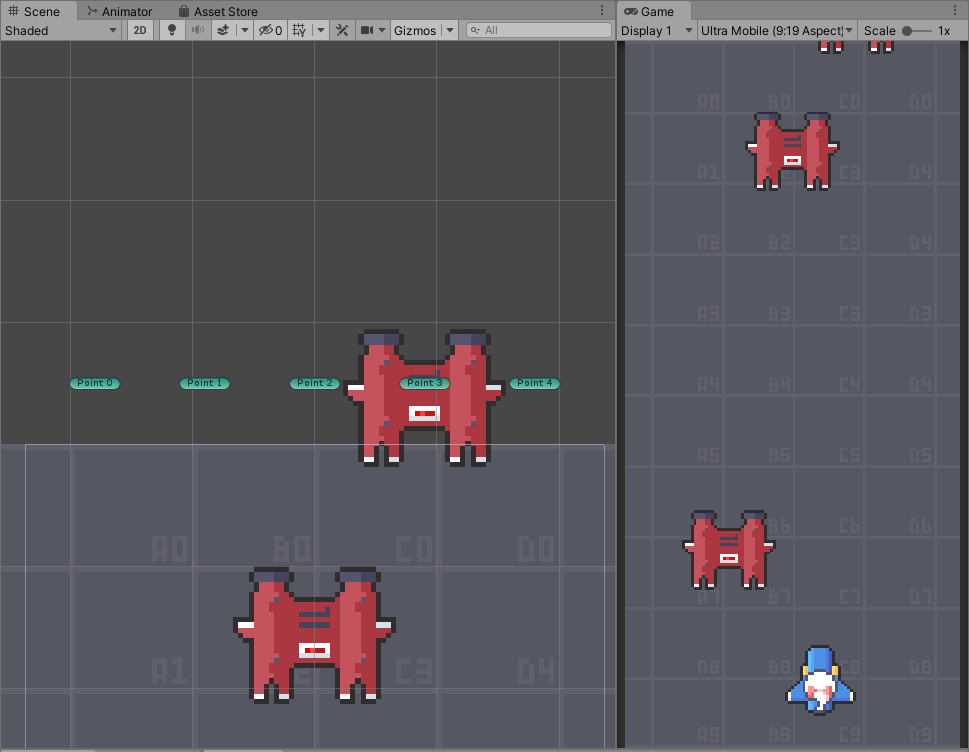Expand the scene camera settings arrow
This screenshot has width=969, height=752.
(x=382, y=30)
